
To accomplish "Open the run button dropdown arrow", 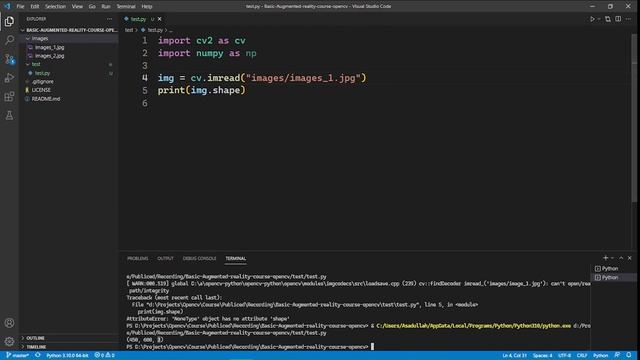I will click(599, 19).
